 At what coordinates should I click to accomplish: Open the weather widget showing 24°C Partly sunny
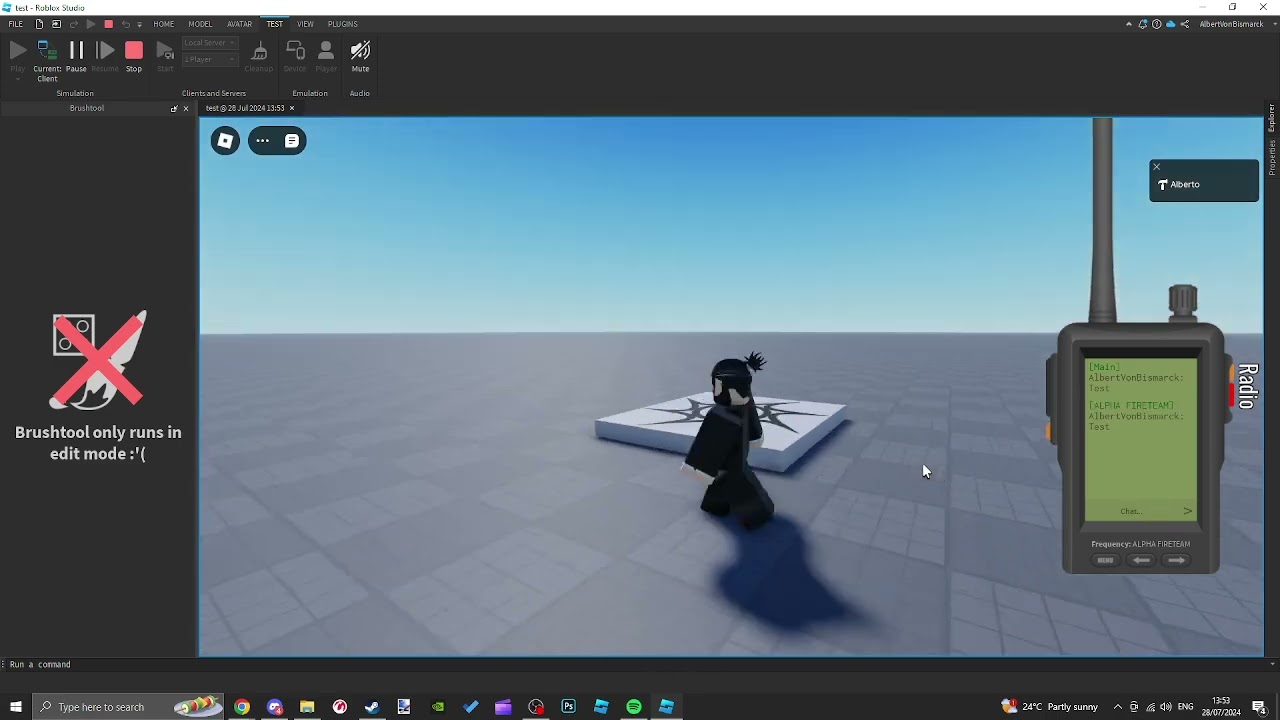coord(1050,707)
